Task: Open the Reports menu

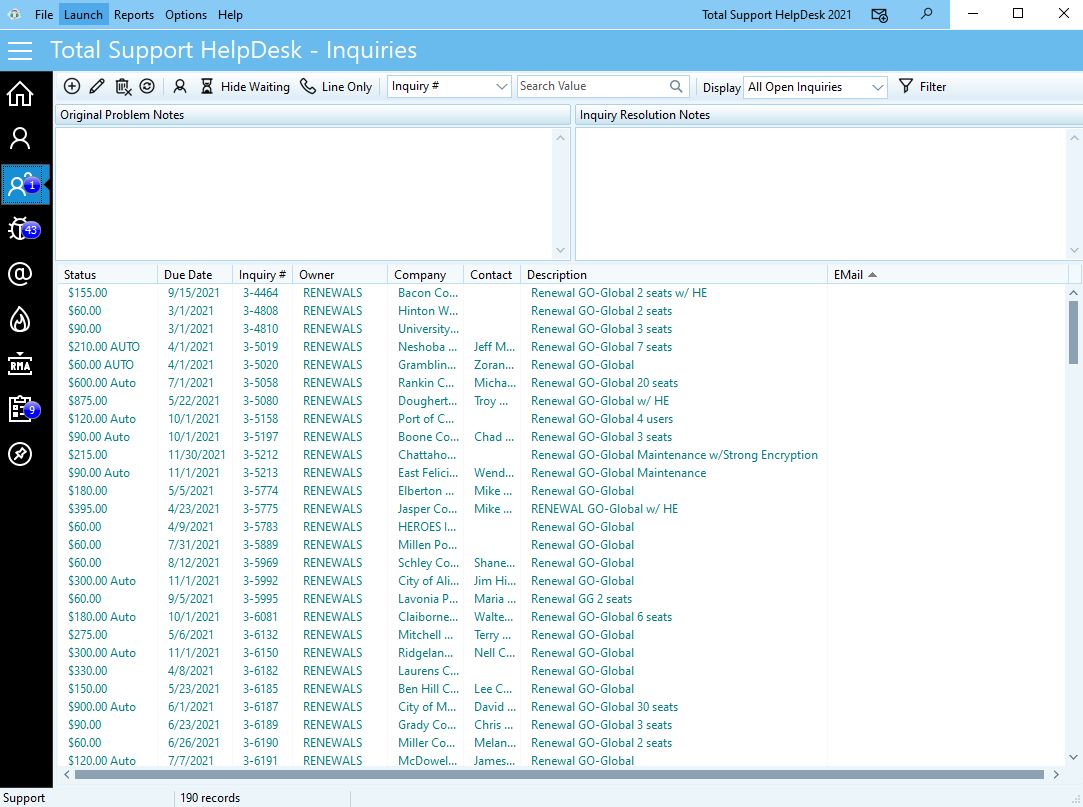Action: point(134,15)
